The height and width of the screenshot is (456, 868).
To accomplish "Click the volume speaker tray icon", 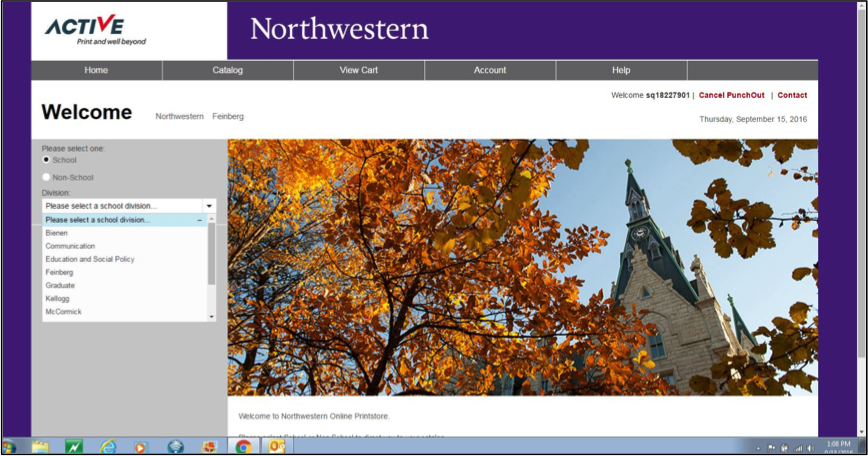I will (810, 448).
